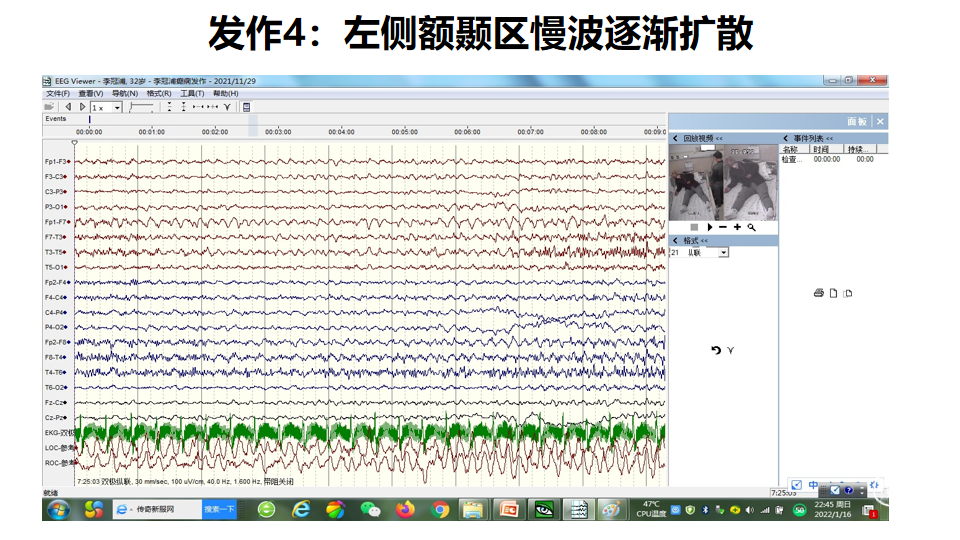The width and height of the screenshot is (960, 540).
Task: Zoom out video with the minus icon
Action: pos(723,228)
